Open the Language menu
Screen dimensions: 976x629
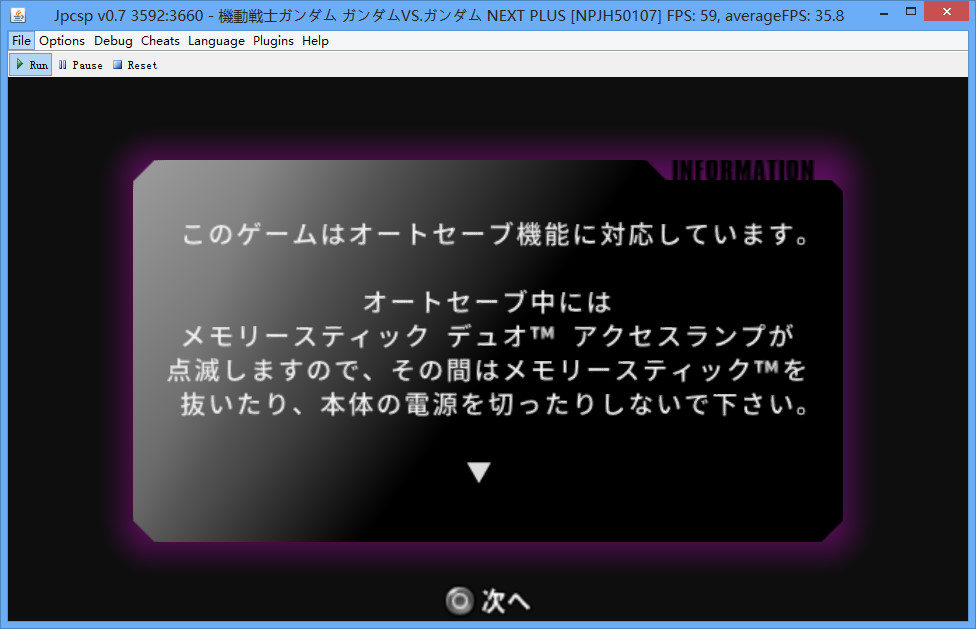point(216,41)
